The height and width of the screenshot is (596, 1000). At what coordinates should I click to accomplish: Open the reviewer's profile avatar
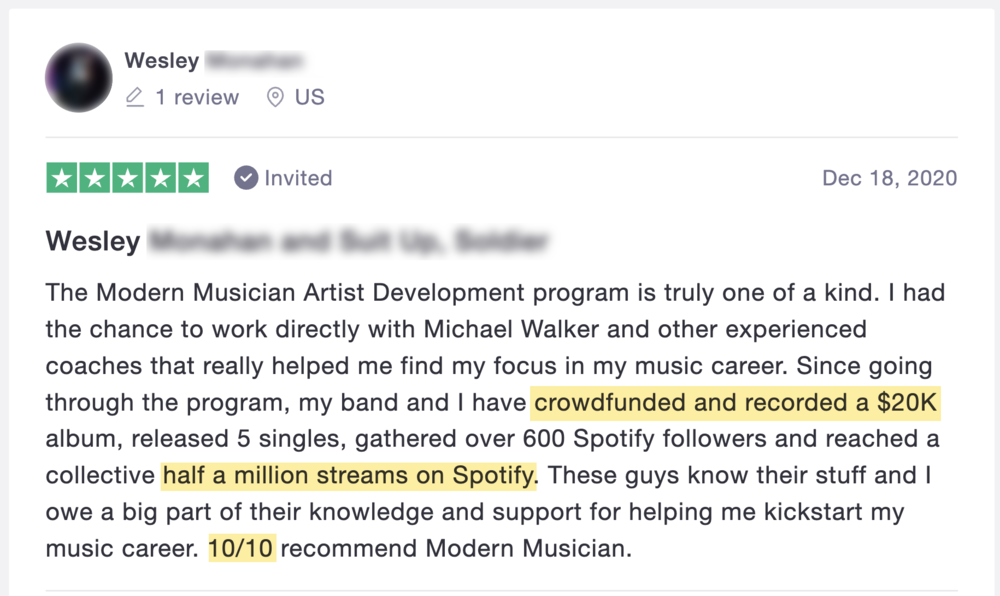78,77
